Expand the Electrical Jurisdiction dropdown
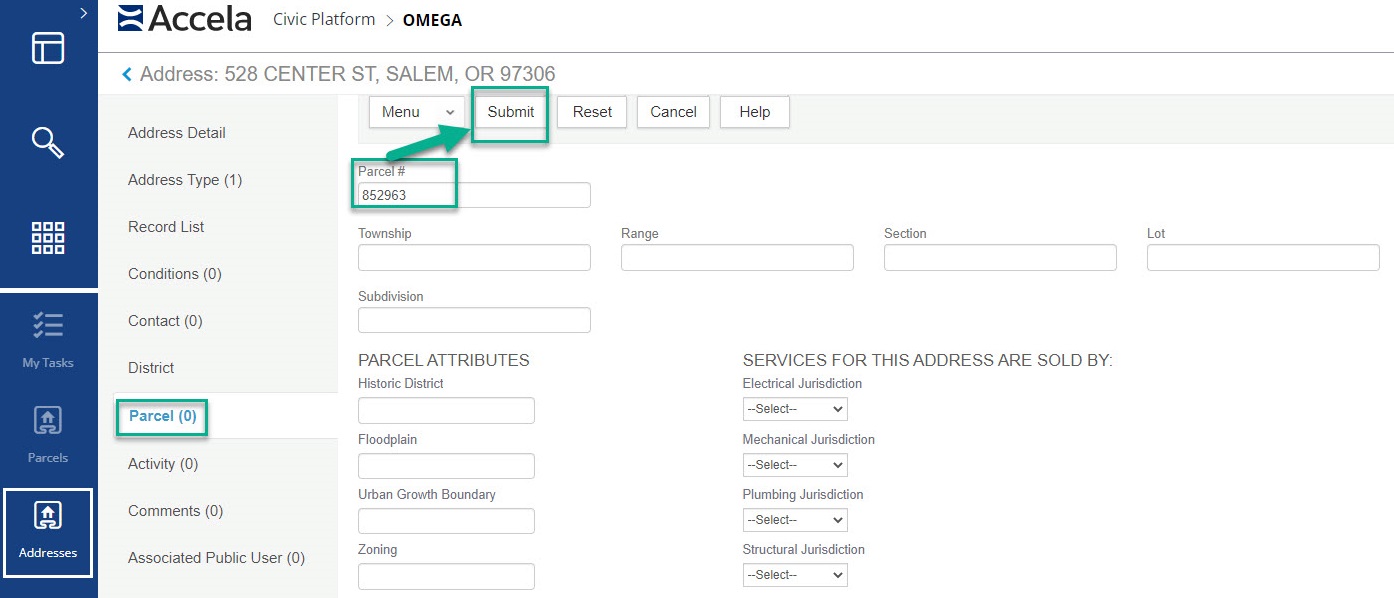The height and width of the screenshot is (598, 1394). tap(794, 409)
